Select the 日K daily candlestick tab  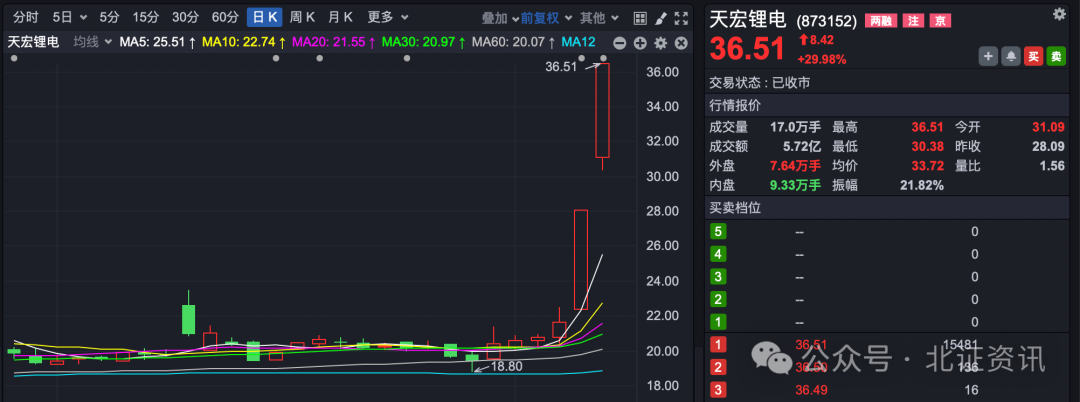(x=264, y=17)
